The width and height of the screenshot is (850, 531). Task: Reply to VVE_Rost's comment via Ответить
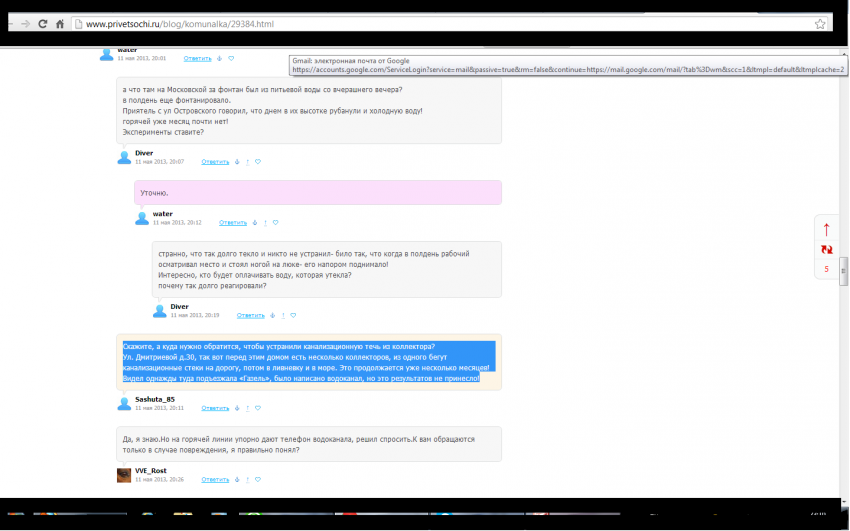click(x=215, y=479)
